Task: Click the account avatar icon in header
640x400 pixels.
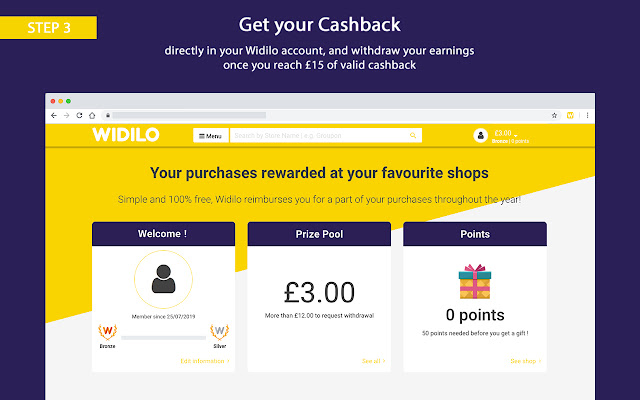Action: point(480,135)
